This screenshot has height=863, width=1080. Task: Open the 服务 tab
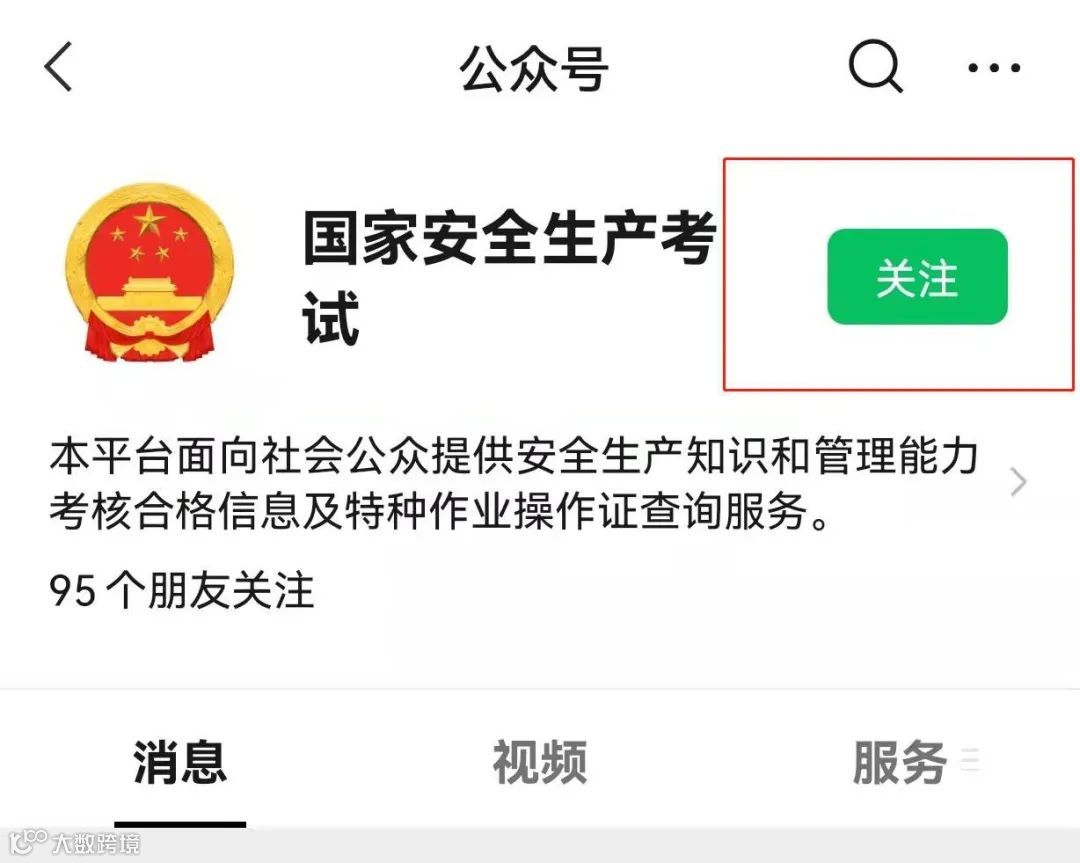[899, 762]
